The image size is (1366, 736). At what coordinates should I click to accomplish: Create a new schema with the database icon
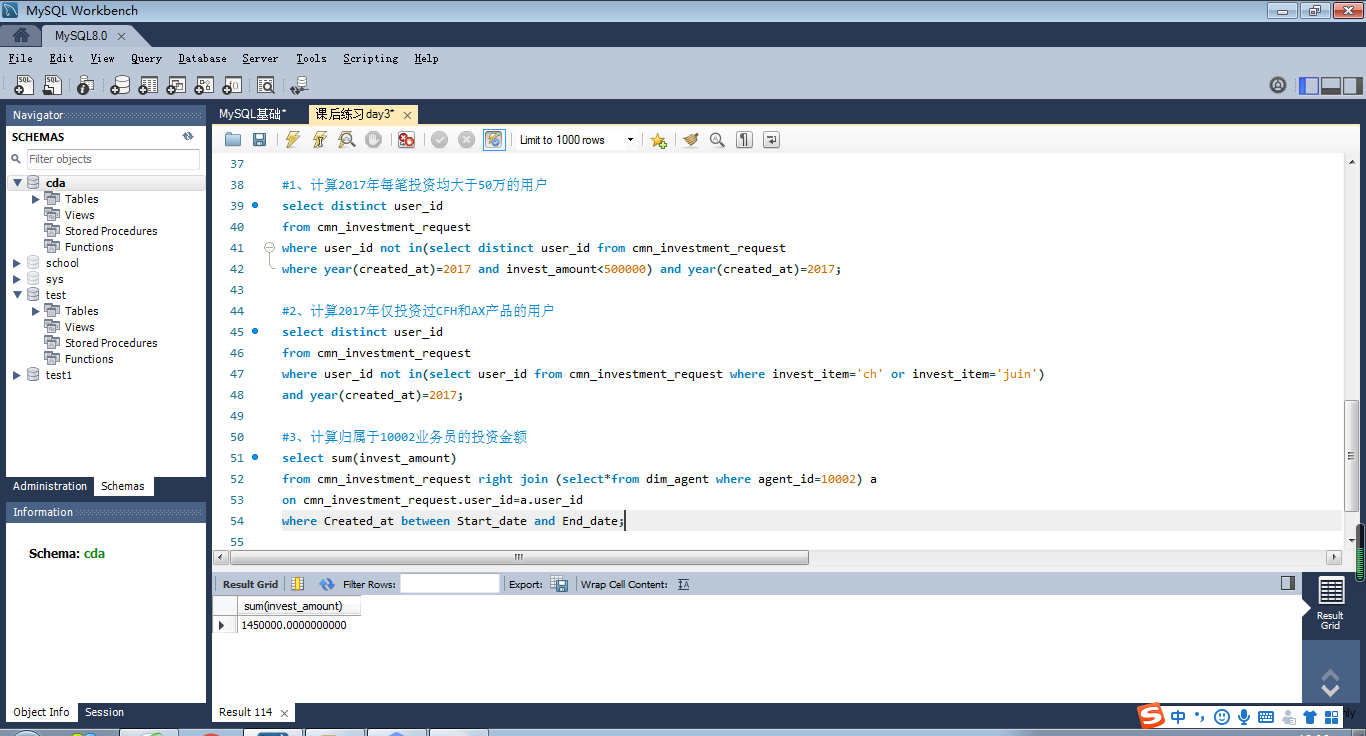pyautogui.click(x=121, y=86)
